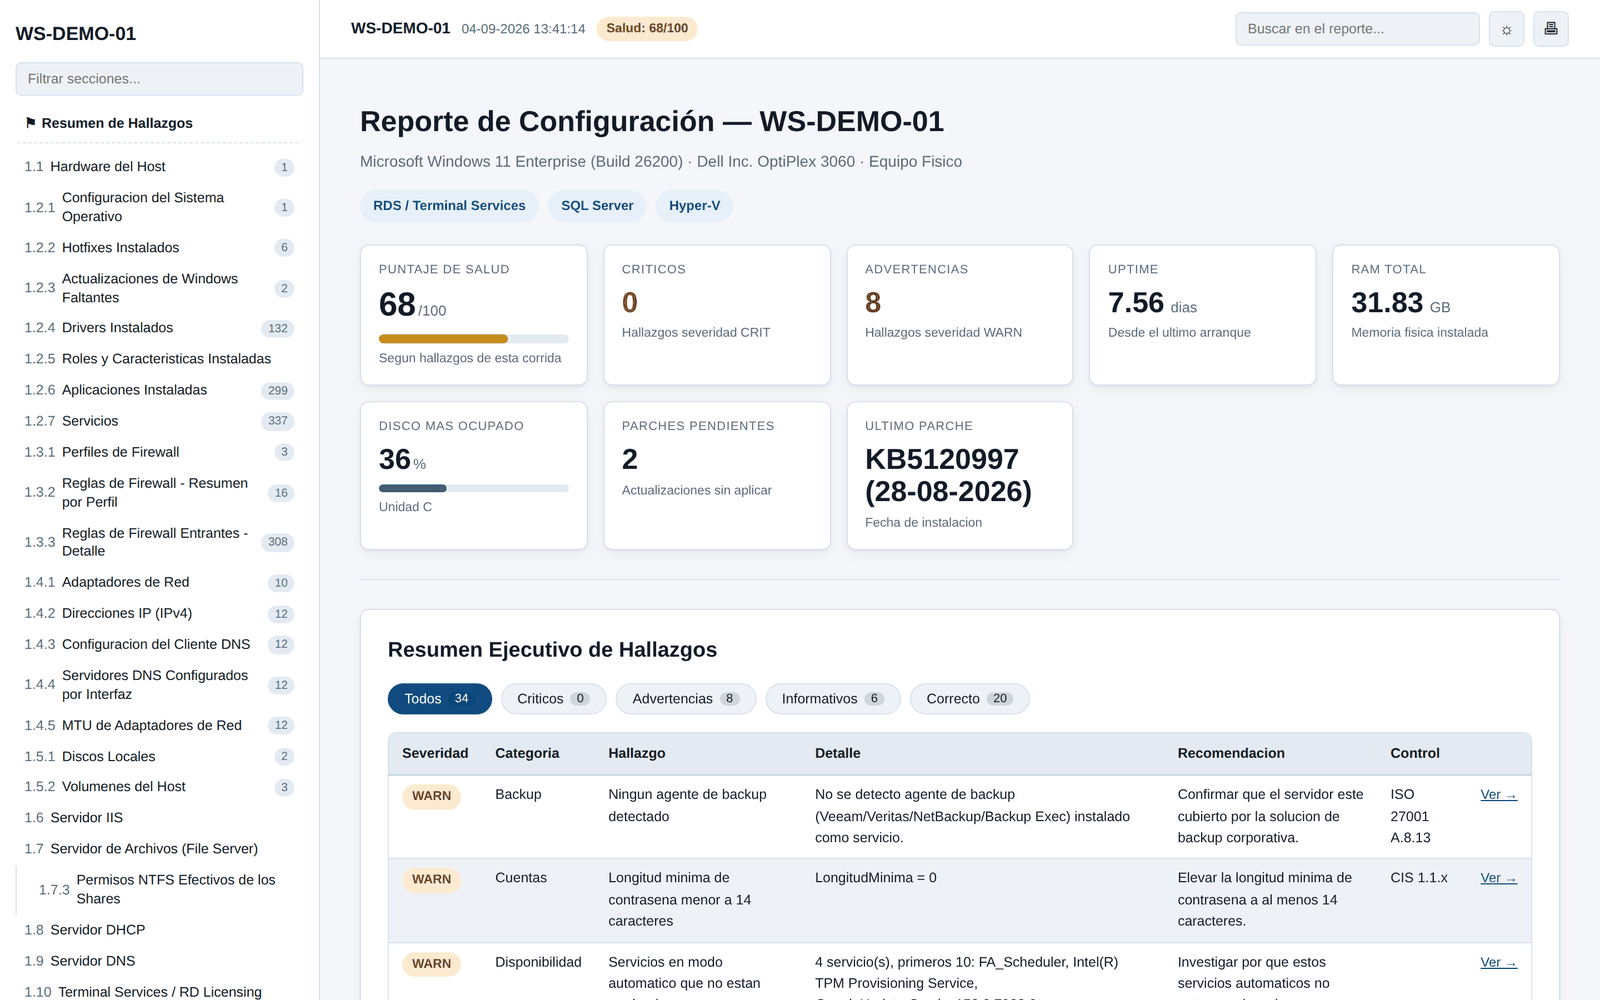The image size is (1600, 1000).
Task: Click the KB5120997 ultimo parche value
Action: (x=948, y=475)
